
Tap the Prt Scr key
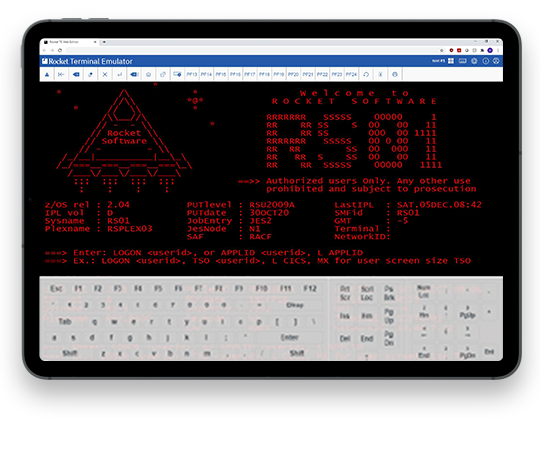[x=345, y=293]
